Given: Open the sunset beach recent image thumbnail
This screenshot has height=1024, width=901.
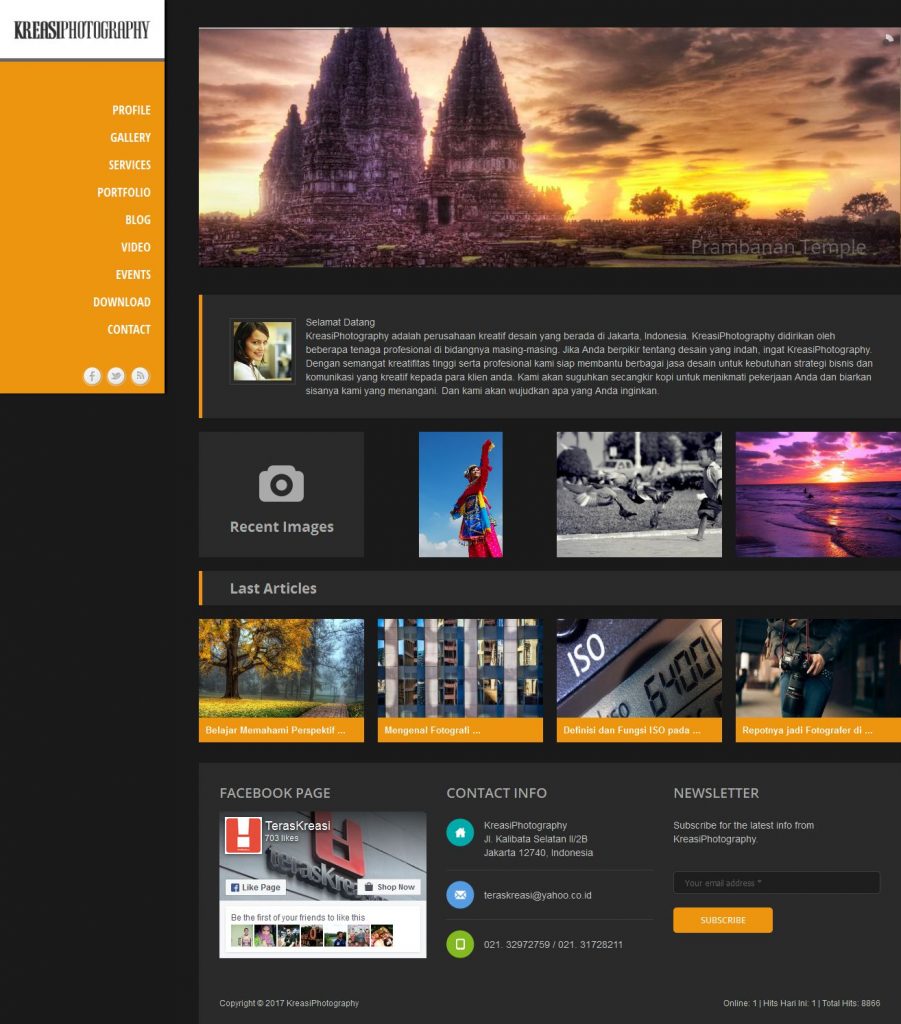Looking at the screenshot, I should click(x=818, y=493).
